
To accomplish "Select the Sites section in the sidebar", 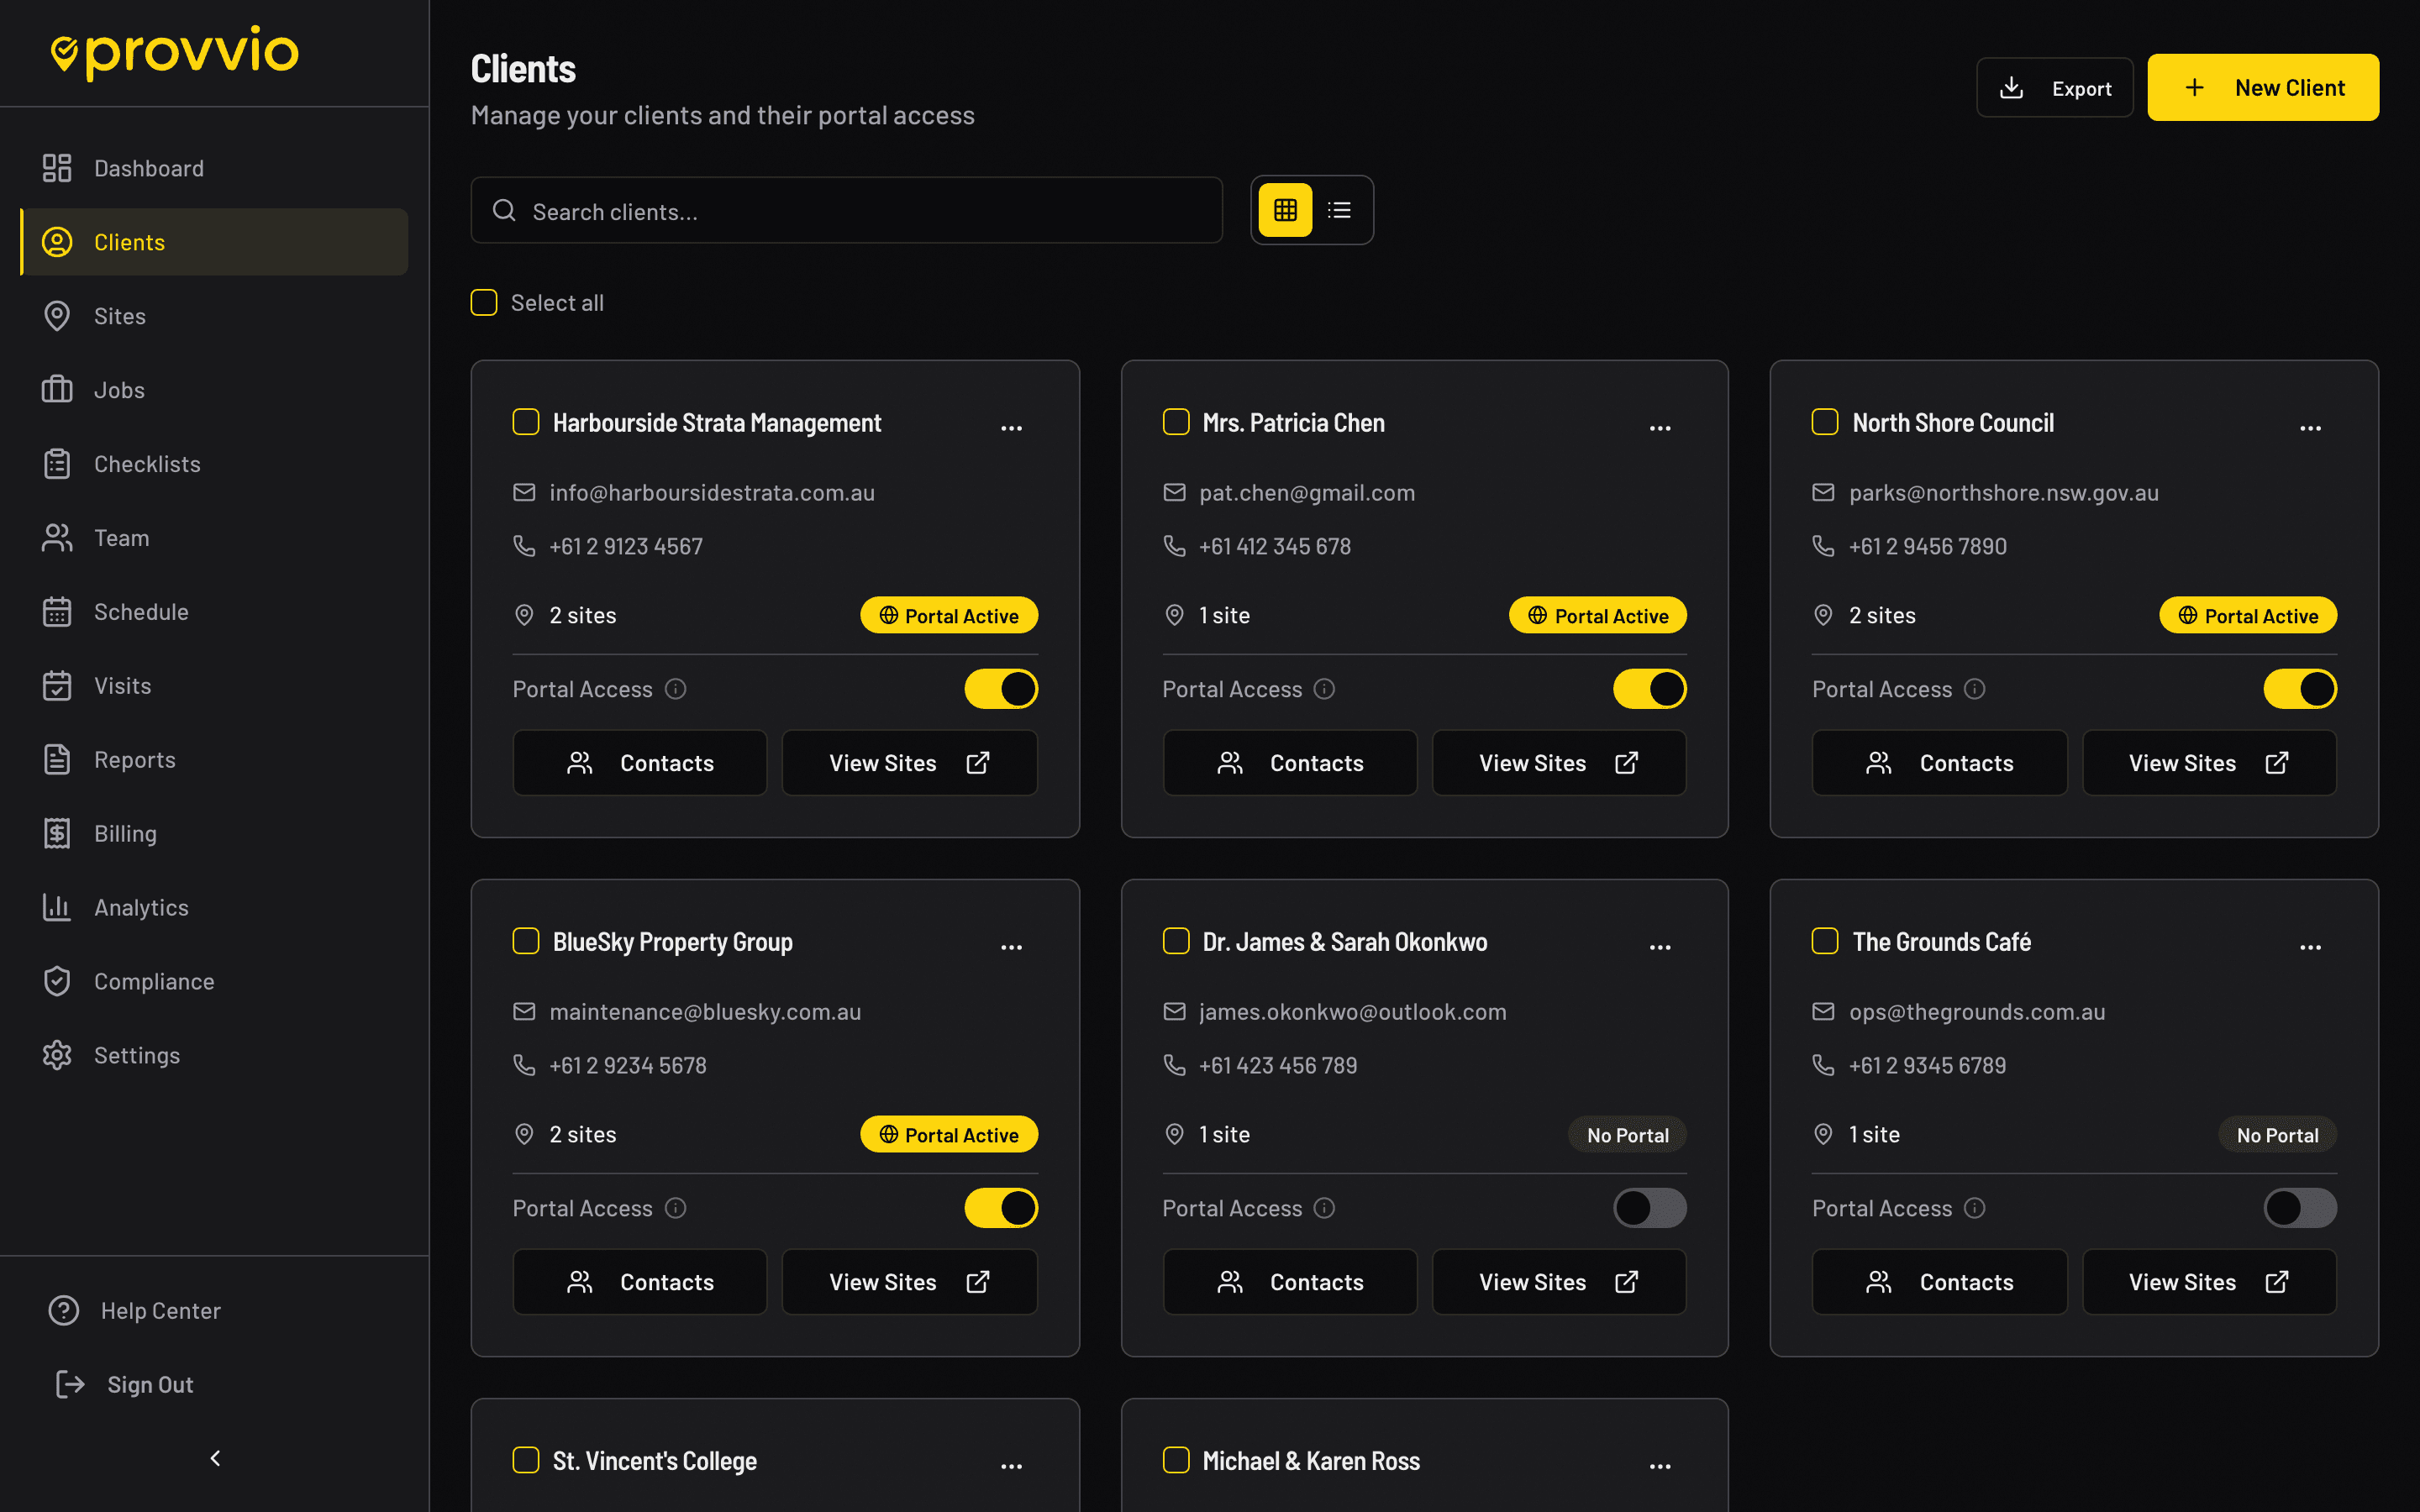I will pos(120,316).
